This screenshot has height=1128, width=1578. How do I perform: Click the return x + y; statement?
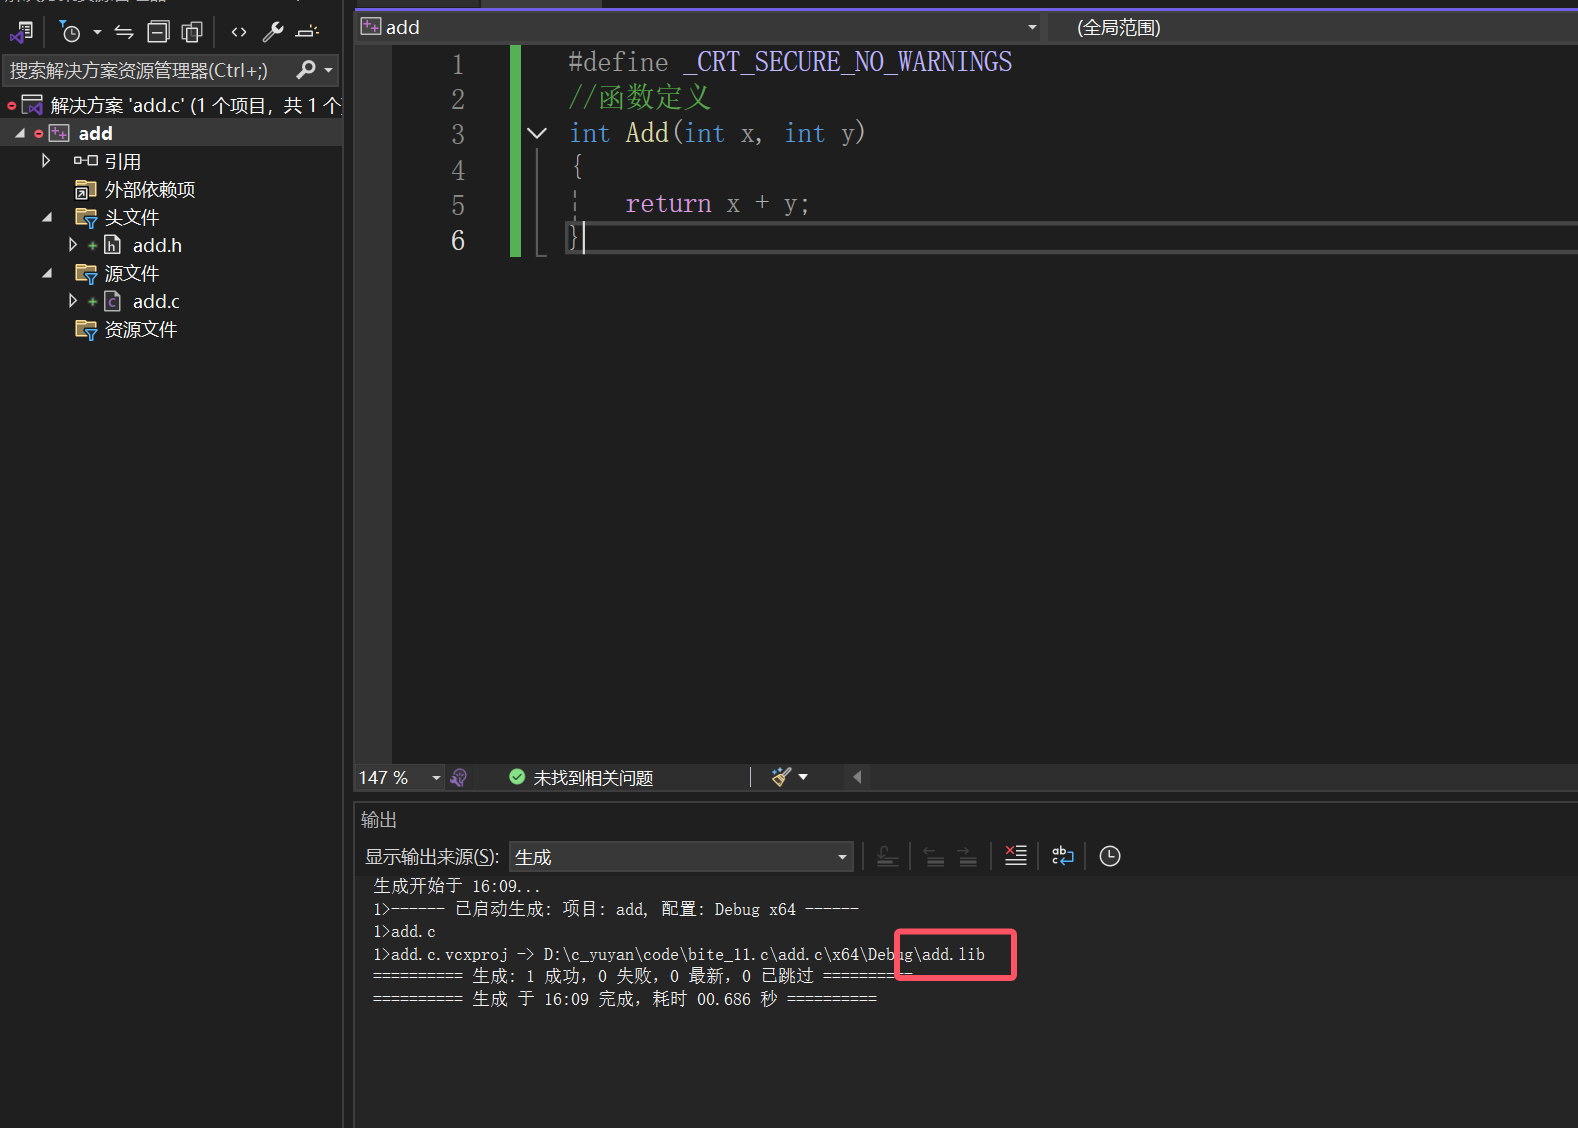[717, 204]
